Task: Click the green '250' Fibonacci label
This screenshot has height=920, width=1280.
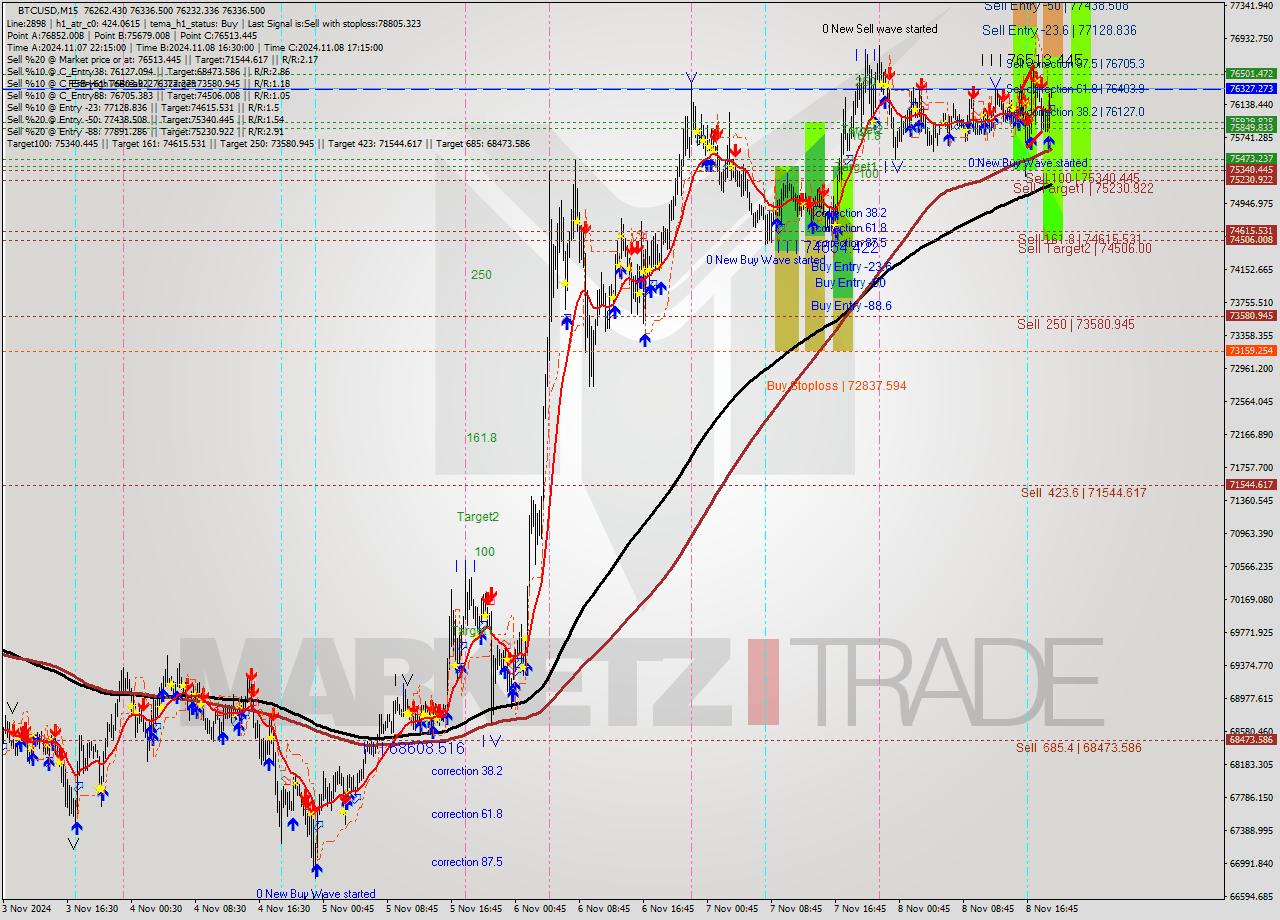Action: (481, 275)
